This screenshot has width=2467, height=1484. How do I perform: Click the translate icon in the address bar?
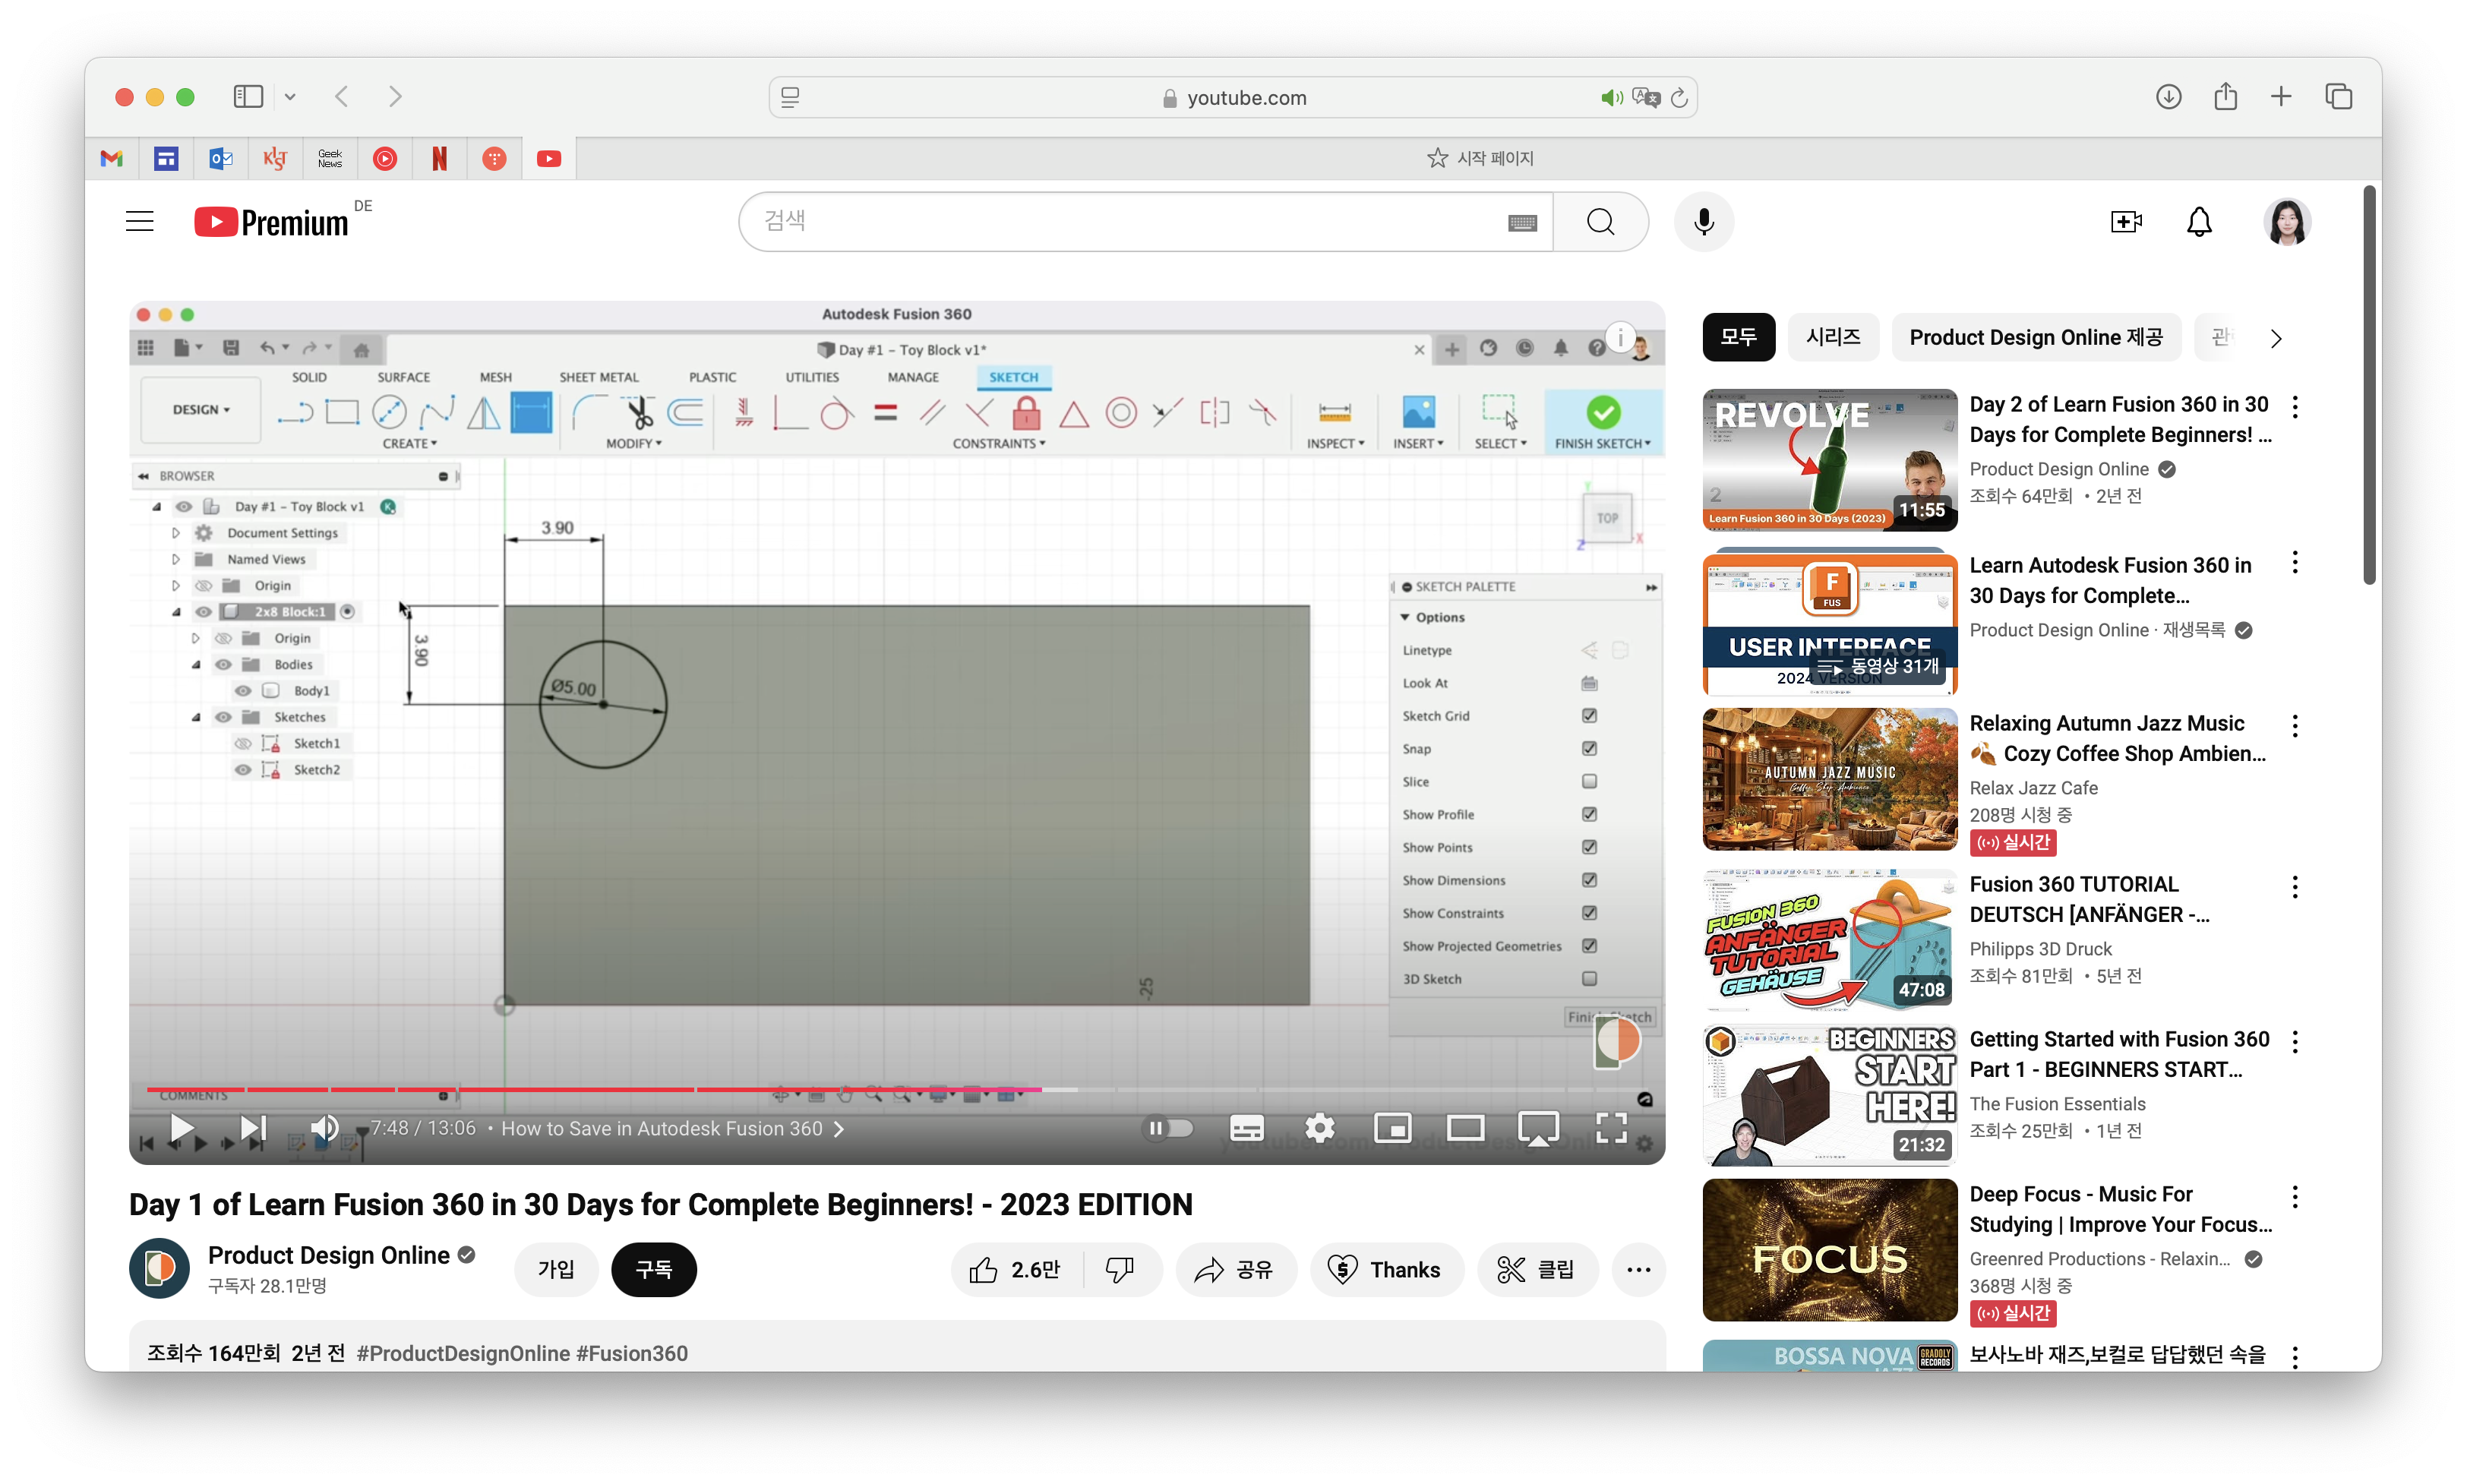[1646, 97]
